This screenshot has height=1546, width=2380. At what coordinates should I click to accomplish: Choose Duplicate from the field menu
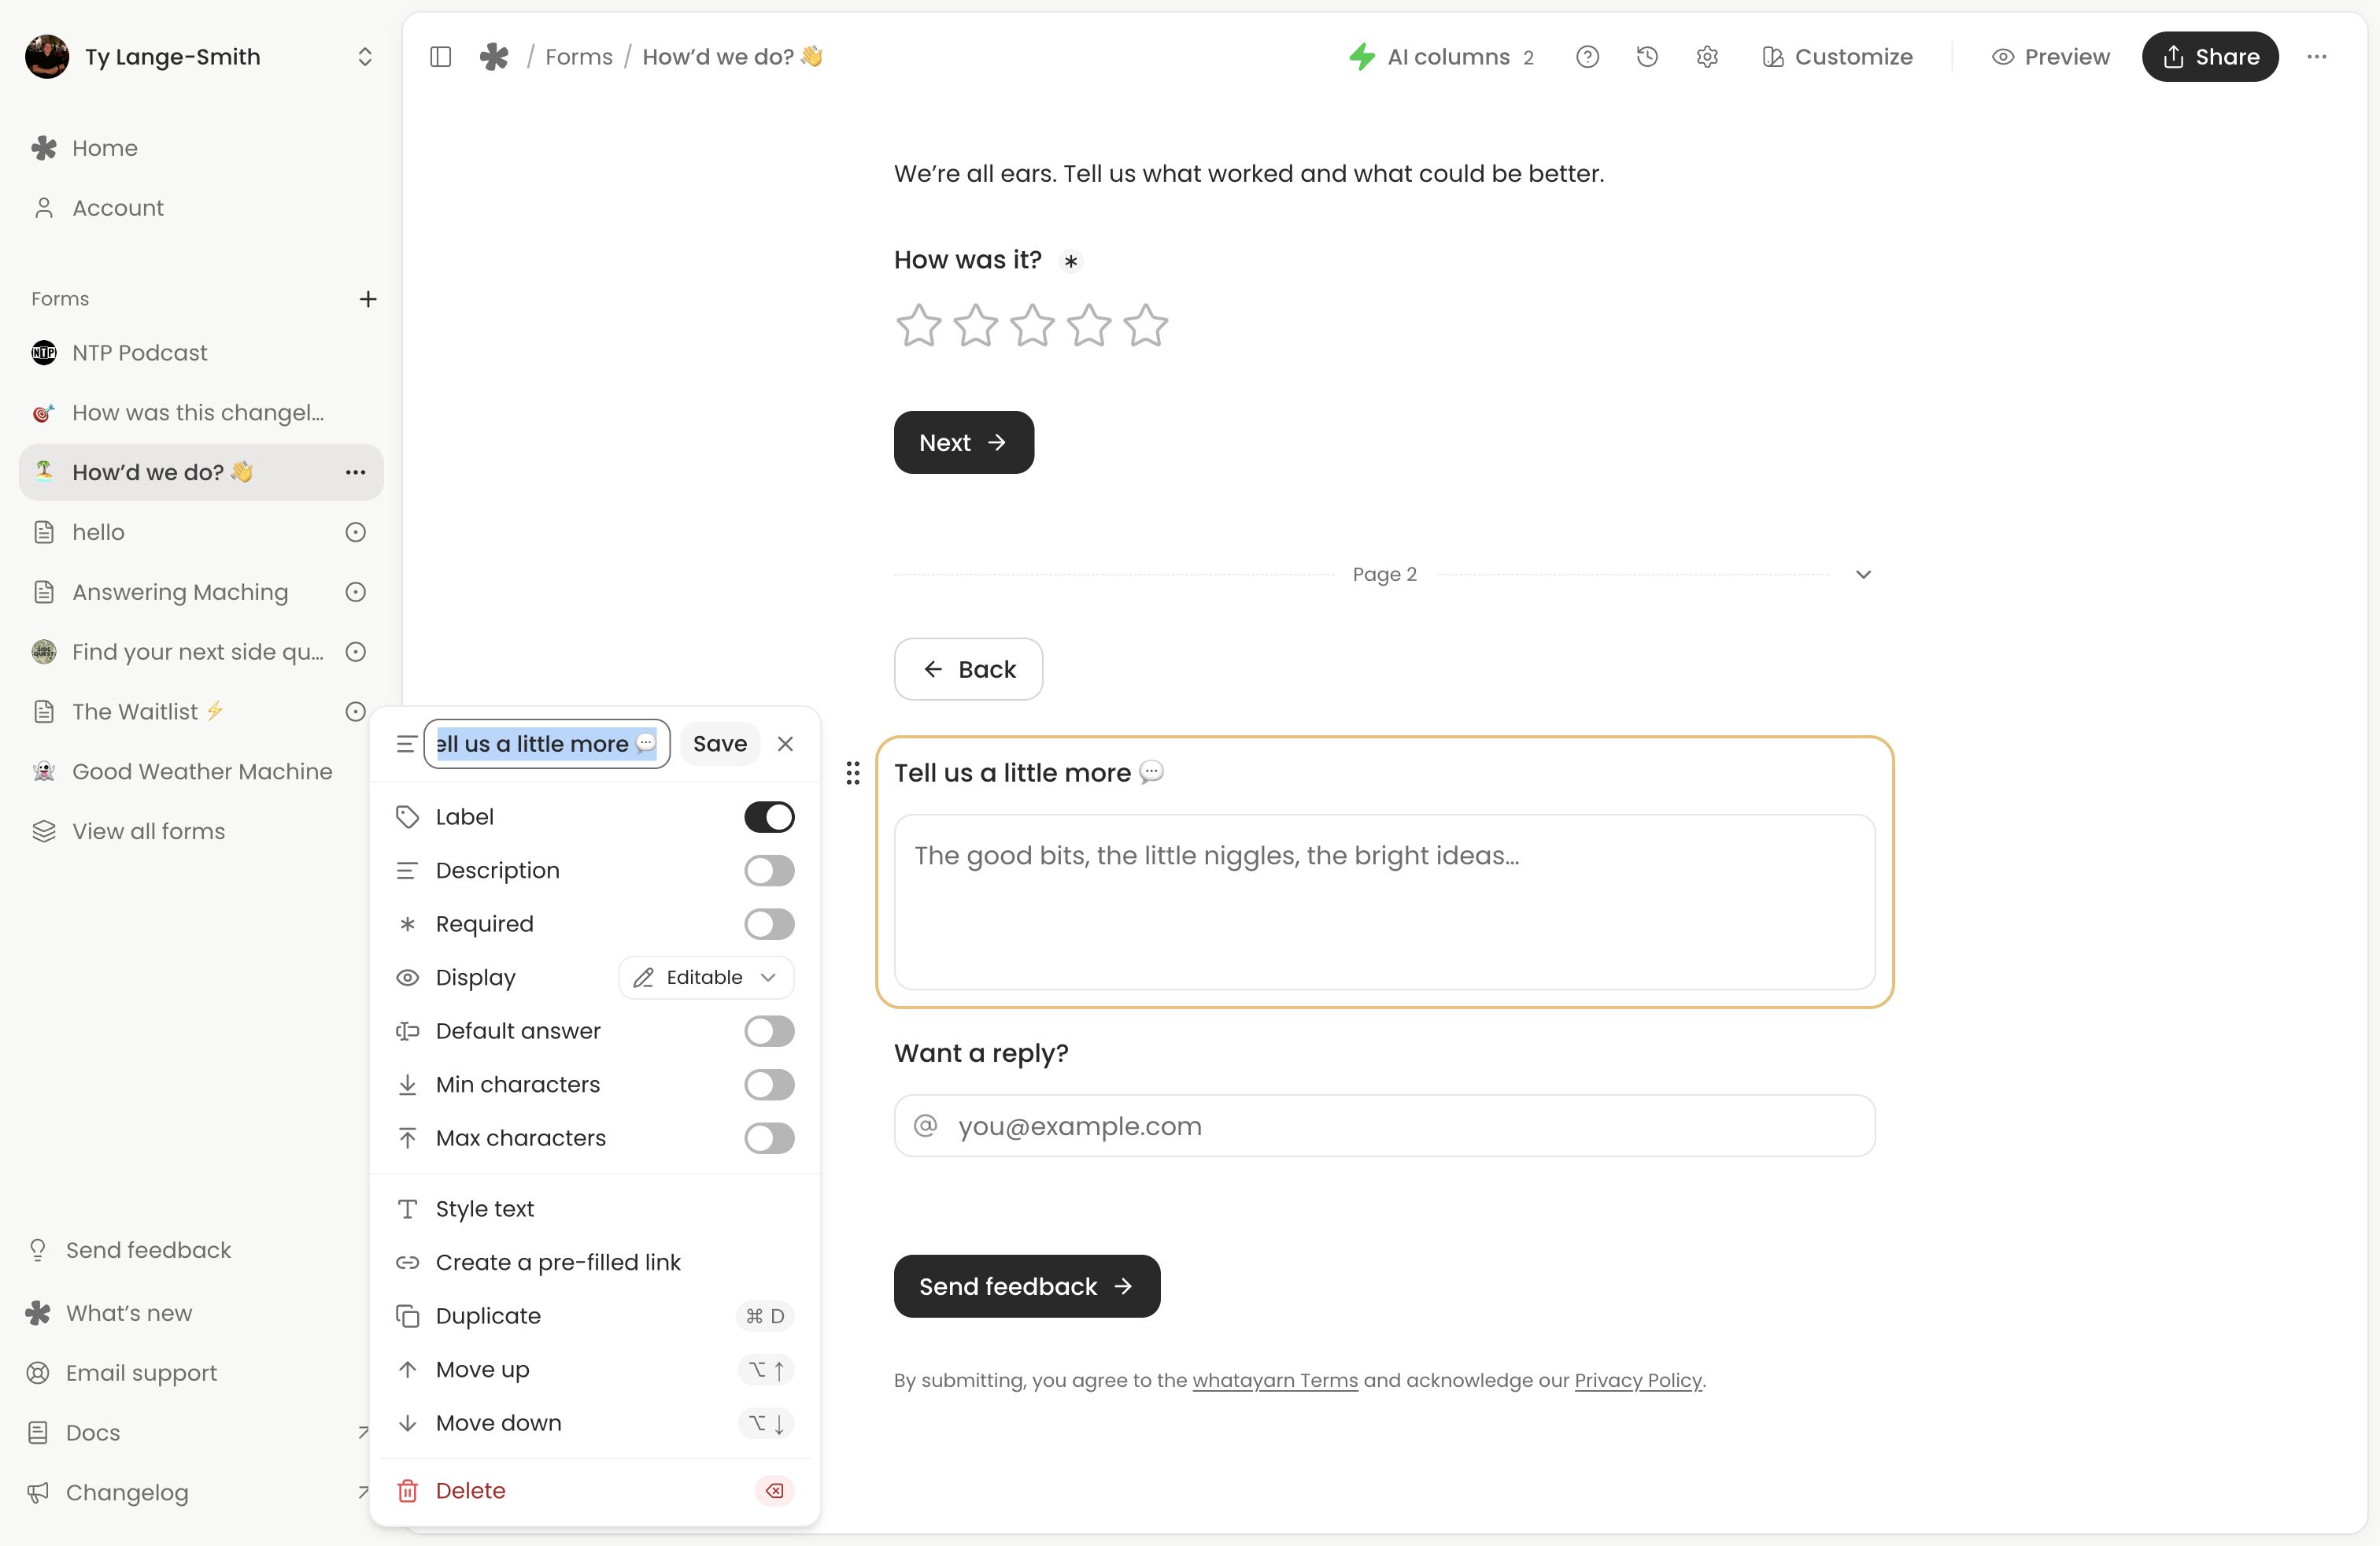(x=595, y=1316)
